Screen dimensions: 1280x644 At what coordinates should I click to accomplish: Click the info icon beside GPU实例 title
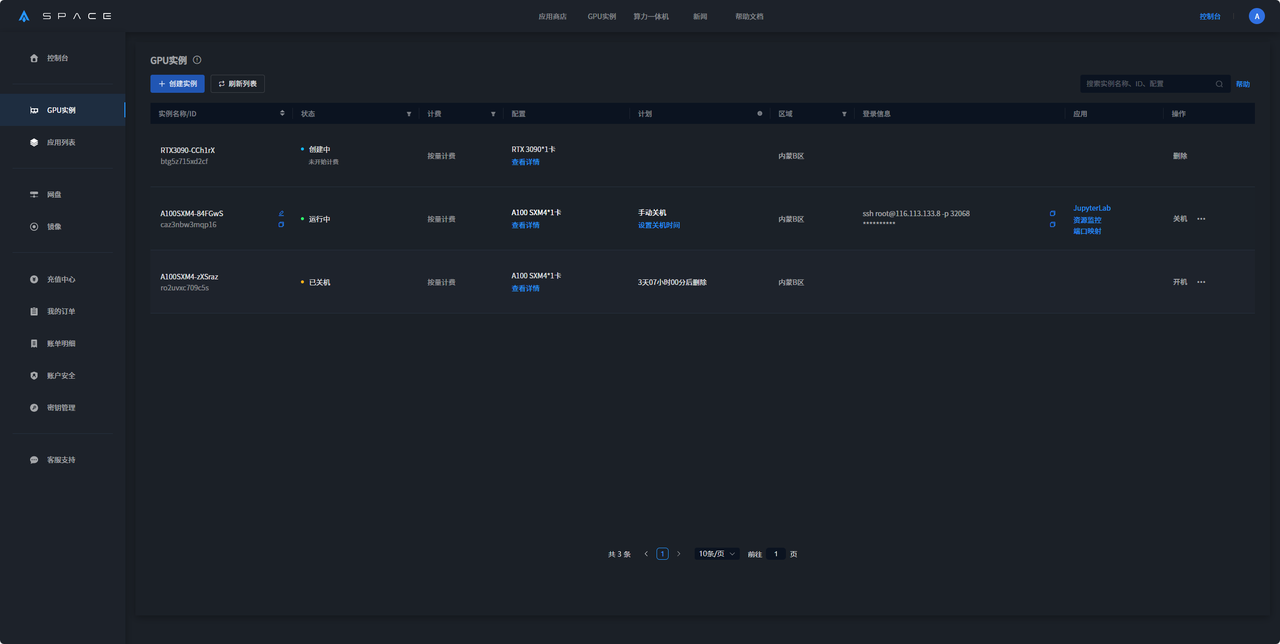(x=197, y=60)
